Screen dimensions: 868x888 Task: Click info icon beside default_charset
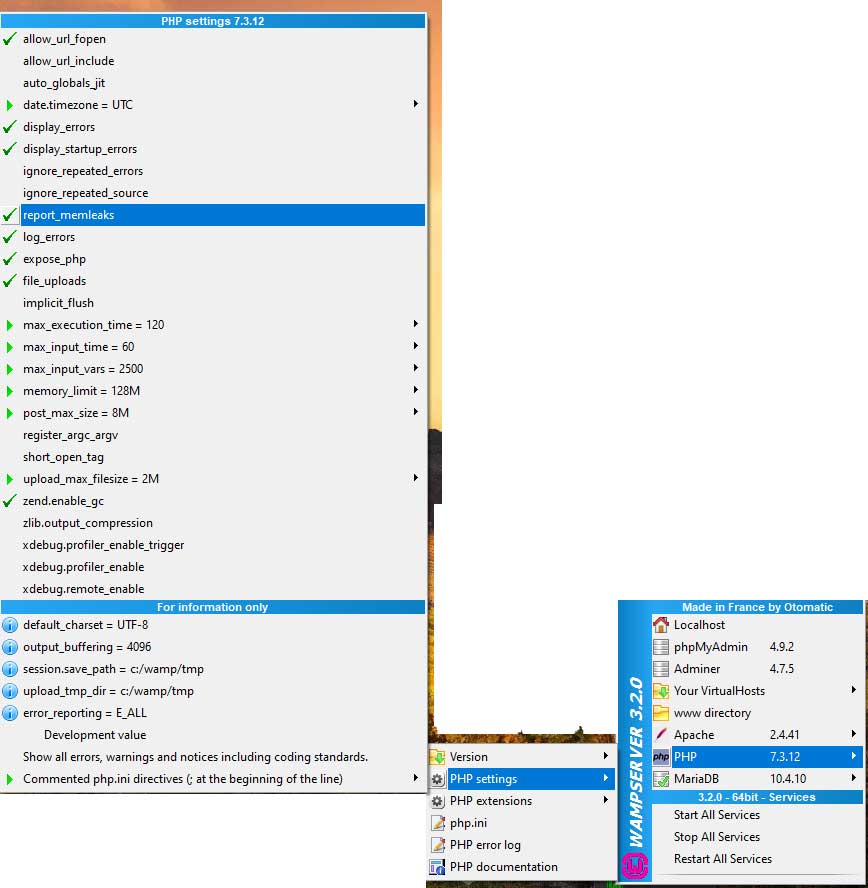point(10,625)
